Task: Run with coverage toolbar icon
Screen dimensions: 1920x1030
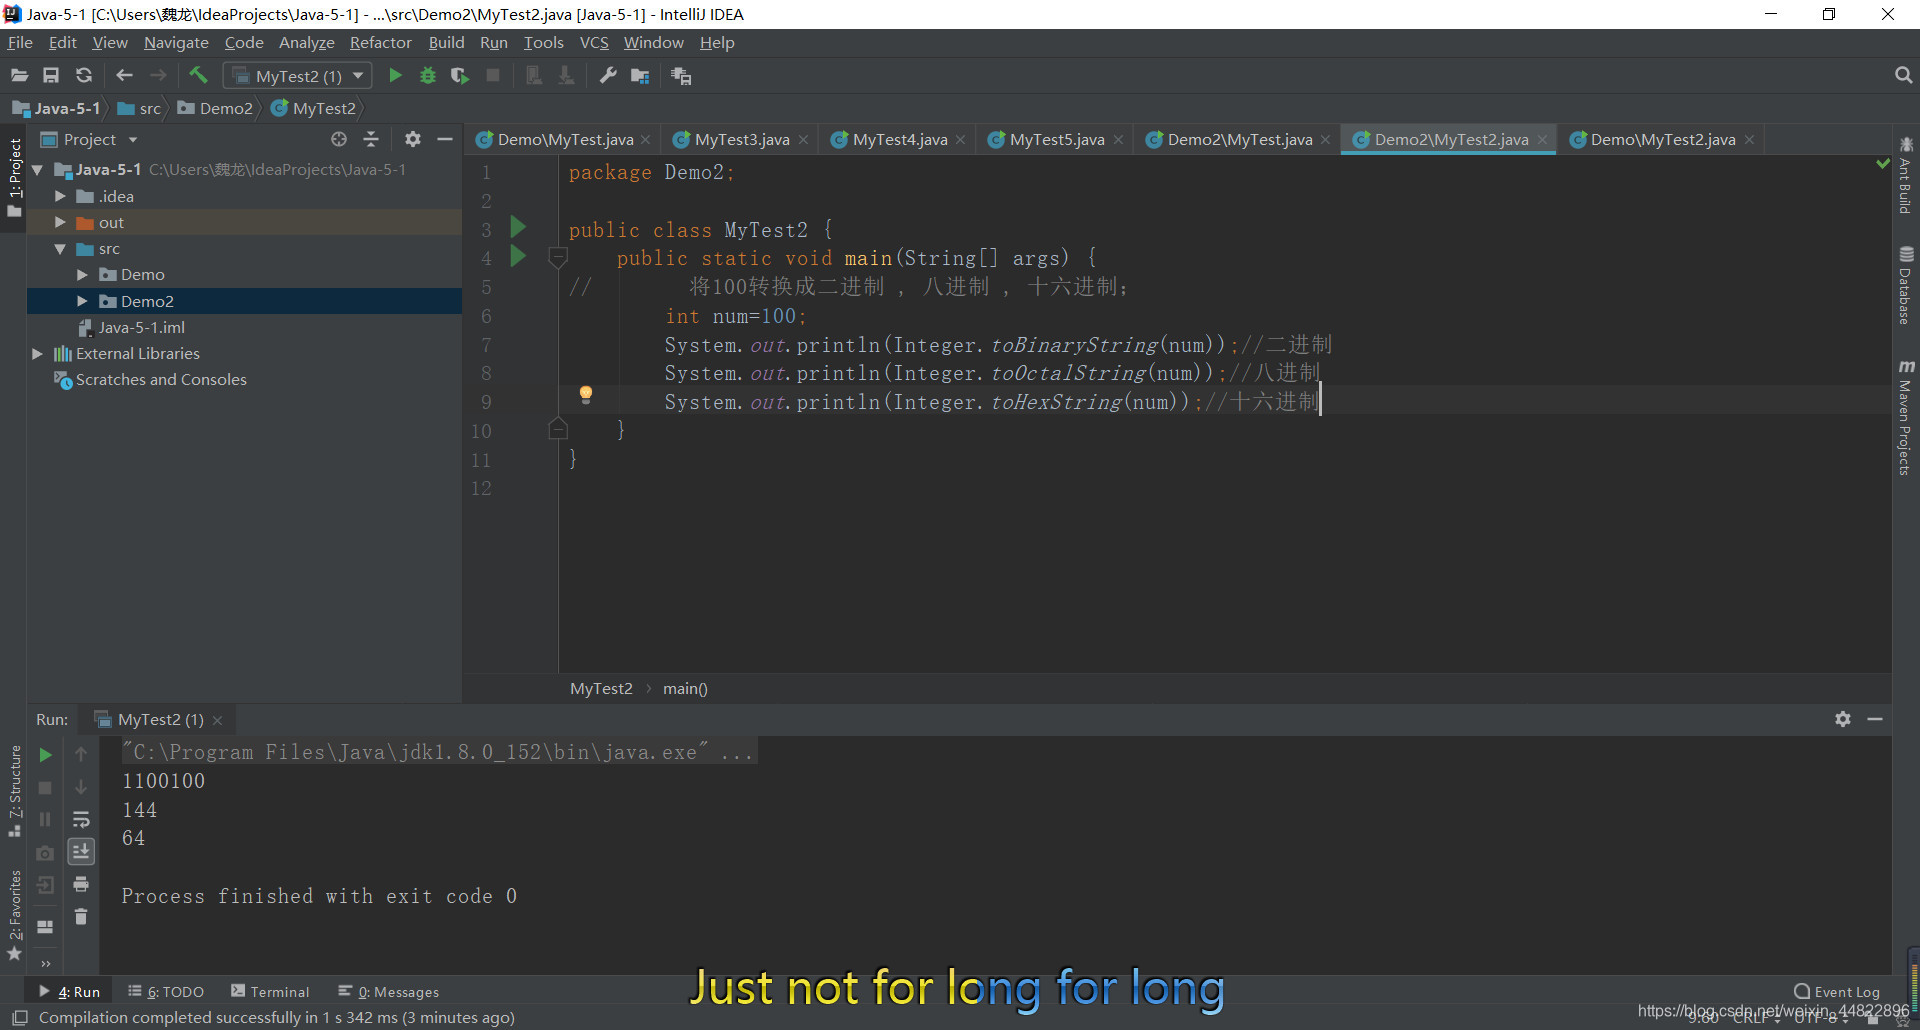Action: point(460,76)
